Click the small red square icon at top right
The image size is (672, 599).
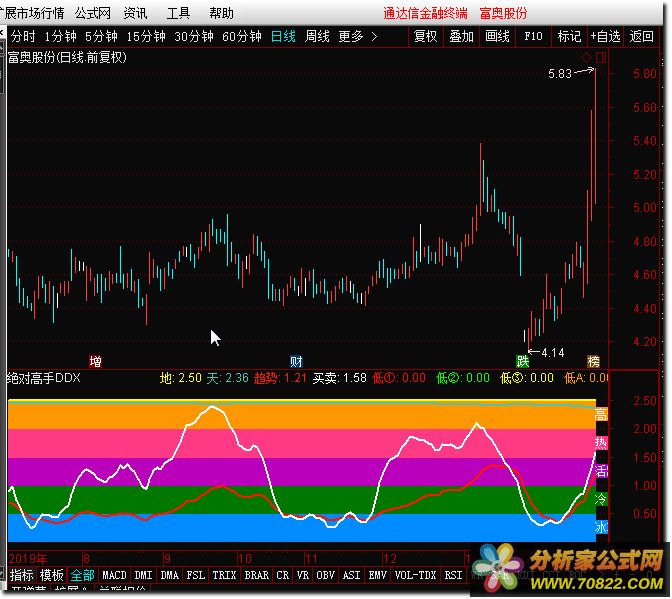[x=600, y=56]
